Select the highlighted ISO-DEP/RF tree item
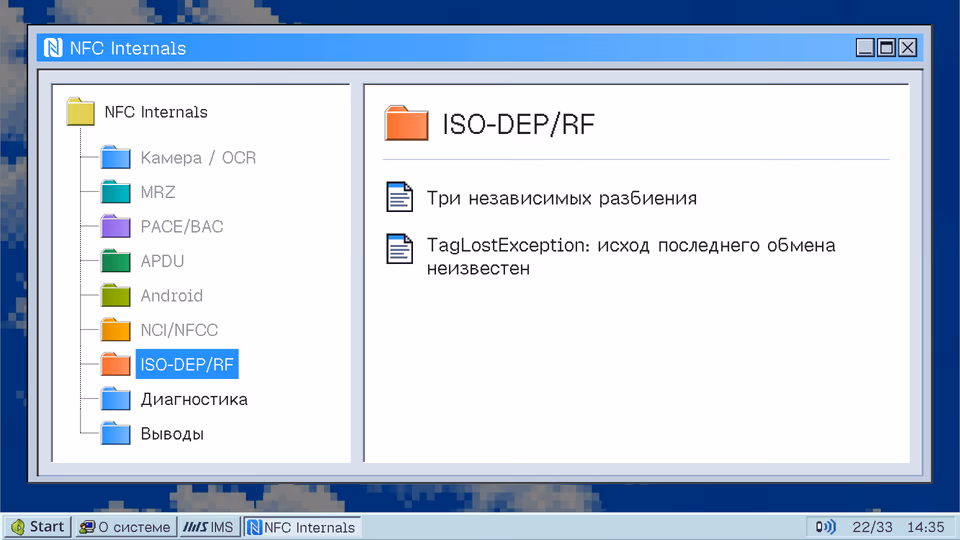This screenshot has height=540, width=960. click(187, 364)
